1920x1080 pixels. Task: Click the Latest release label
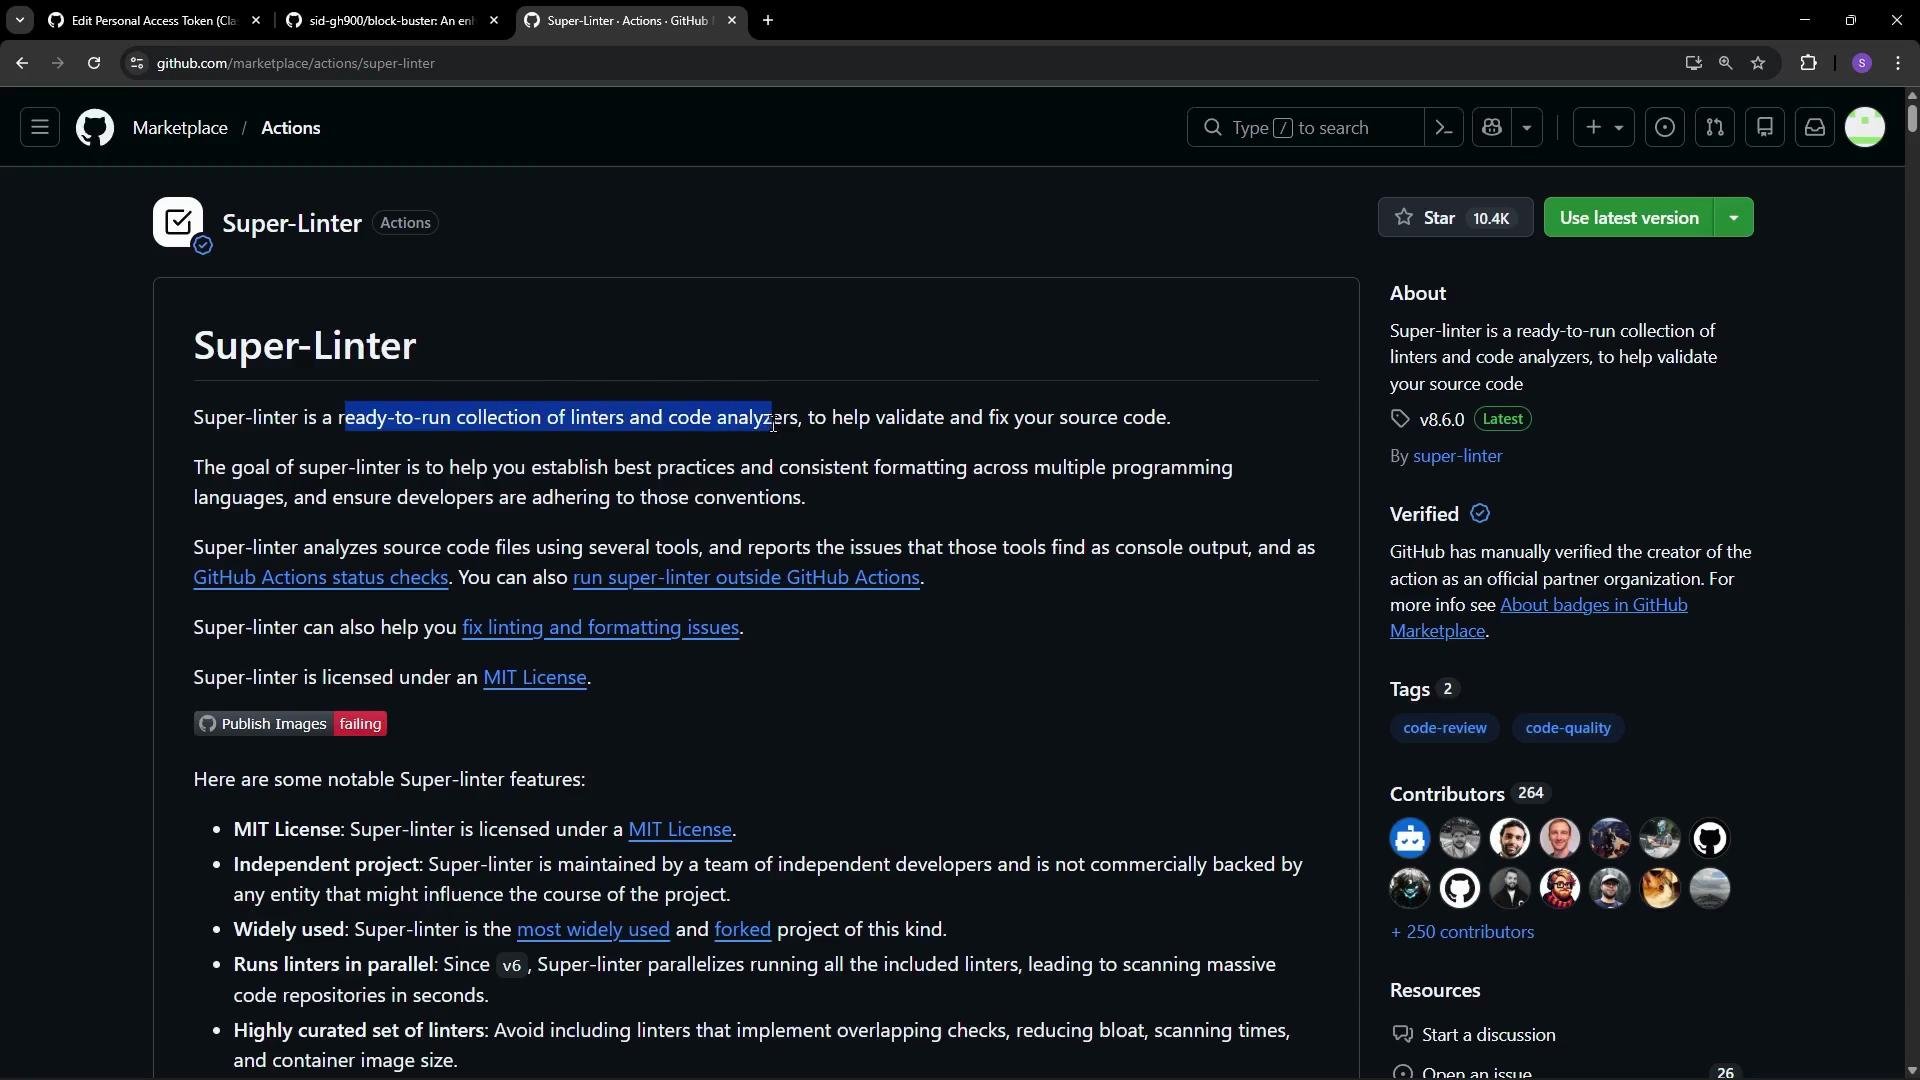(1502, 419)
